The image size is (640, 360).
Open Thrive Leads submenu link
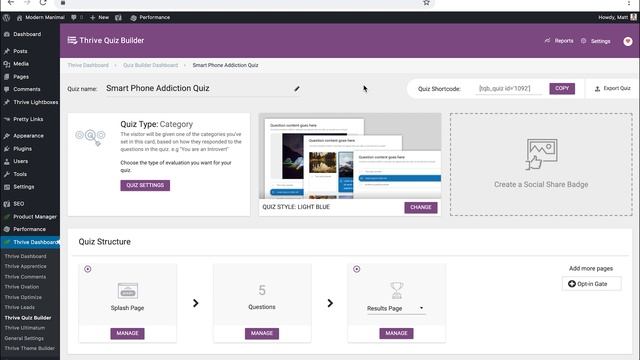pyautogui.click(x=20, y=307)
